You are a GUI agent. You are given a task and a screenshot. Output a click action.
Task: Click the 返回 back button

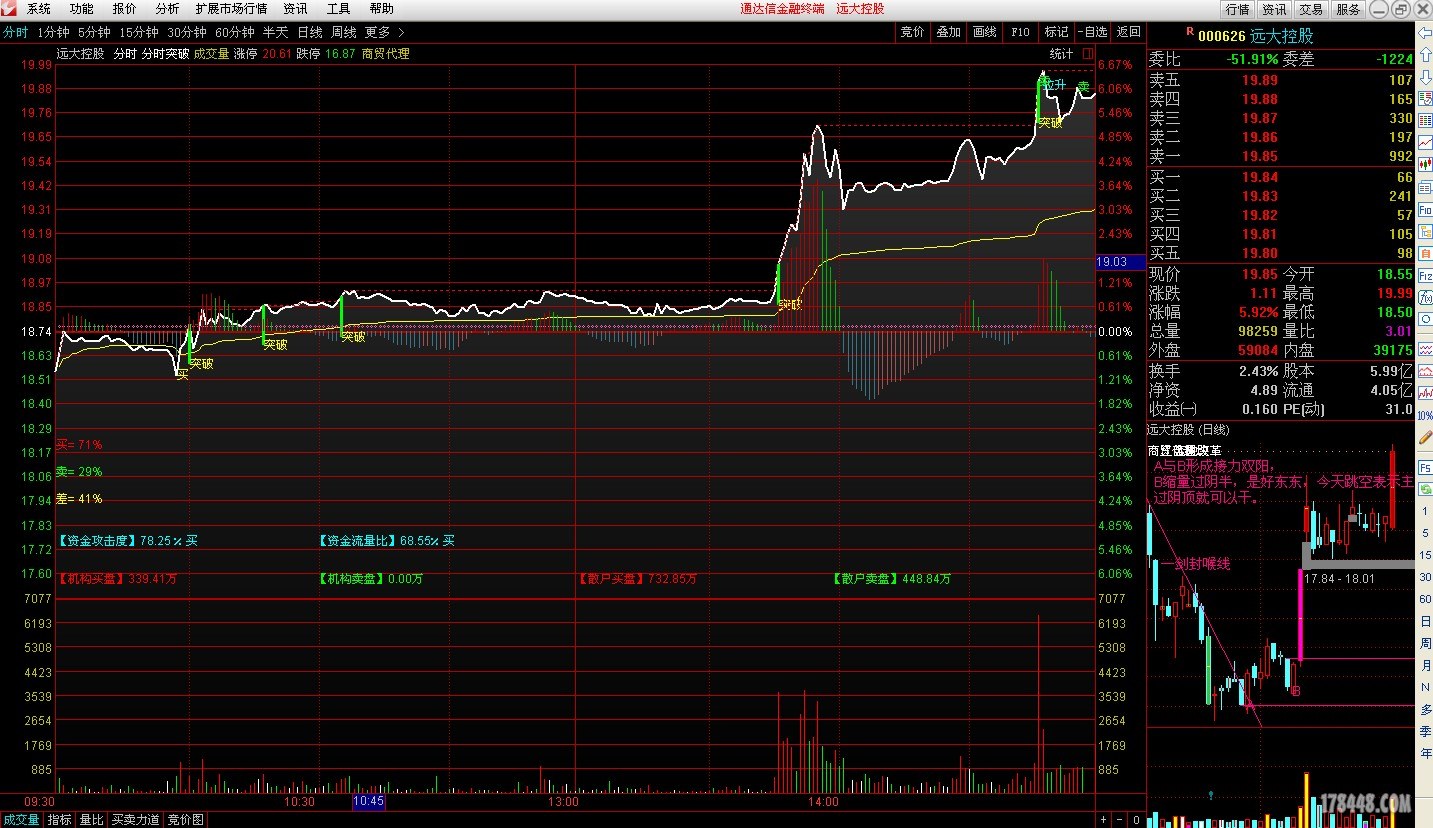[1128, 32]
